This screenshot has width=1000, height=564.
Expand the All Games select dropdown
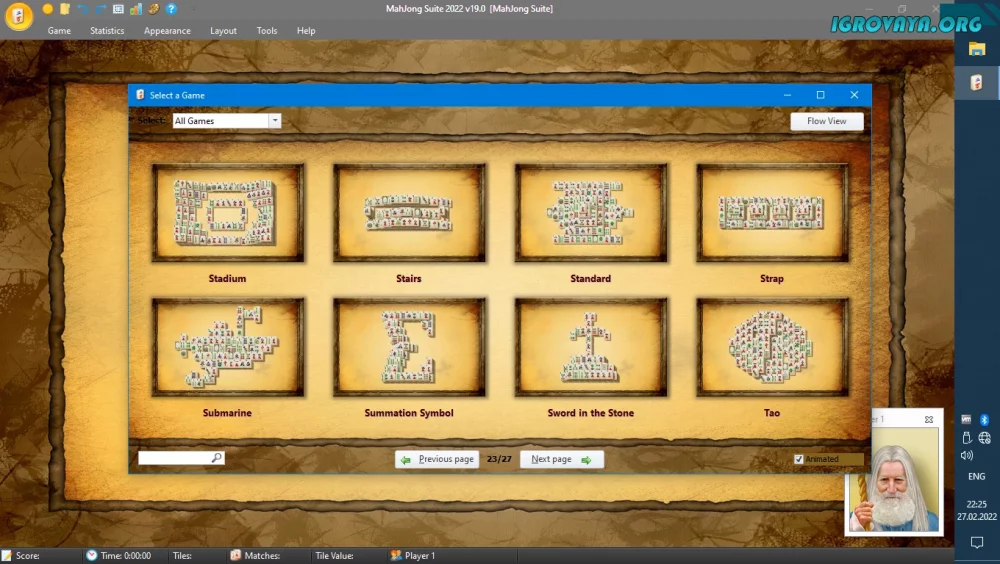[275, 121]
